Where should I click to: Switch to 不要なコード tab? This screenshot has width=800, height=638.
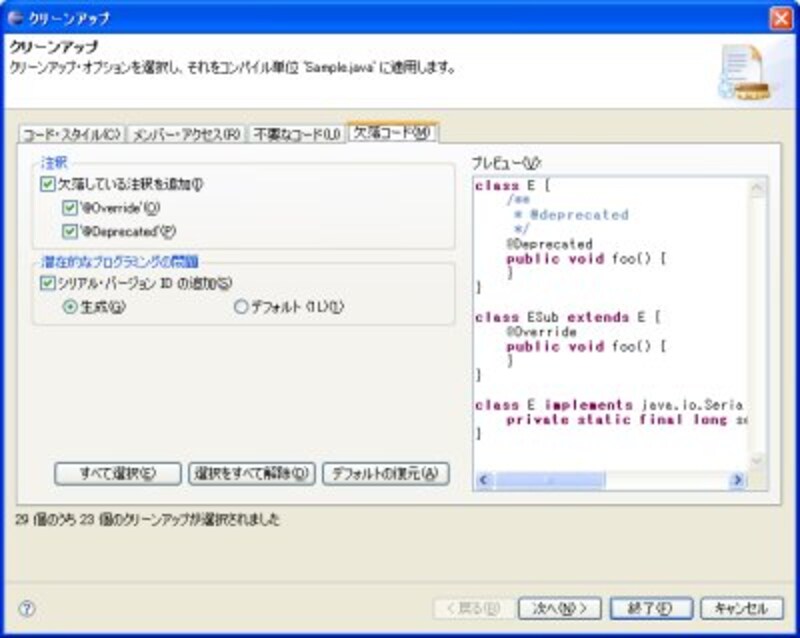click(x=297, y=135)
